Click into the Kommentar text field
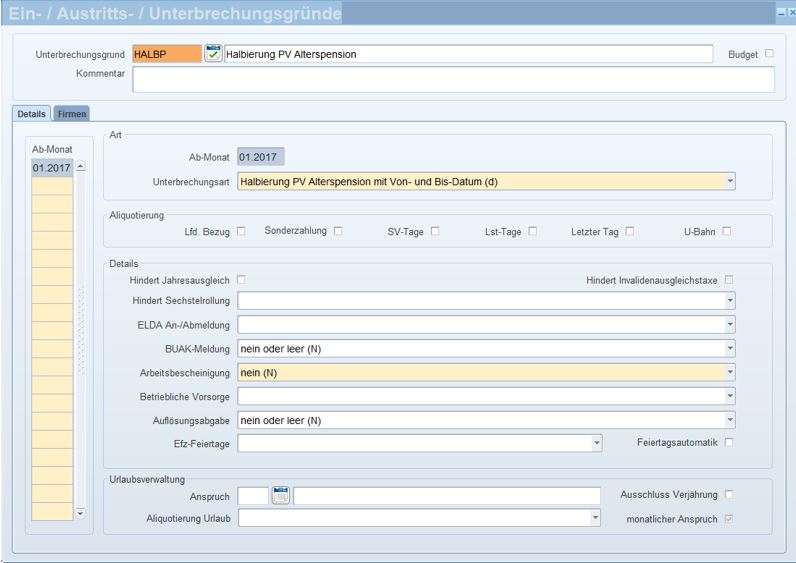Image resolution: width=796 pixels, height=563 pixels. click(x=453, y=80)
